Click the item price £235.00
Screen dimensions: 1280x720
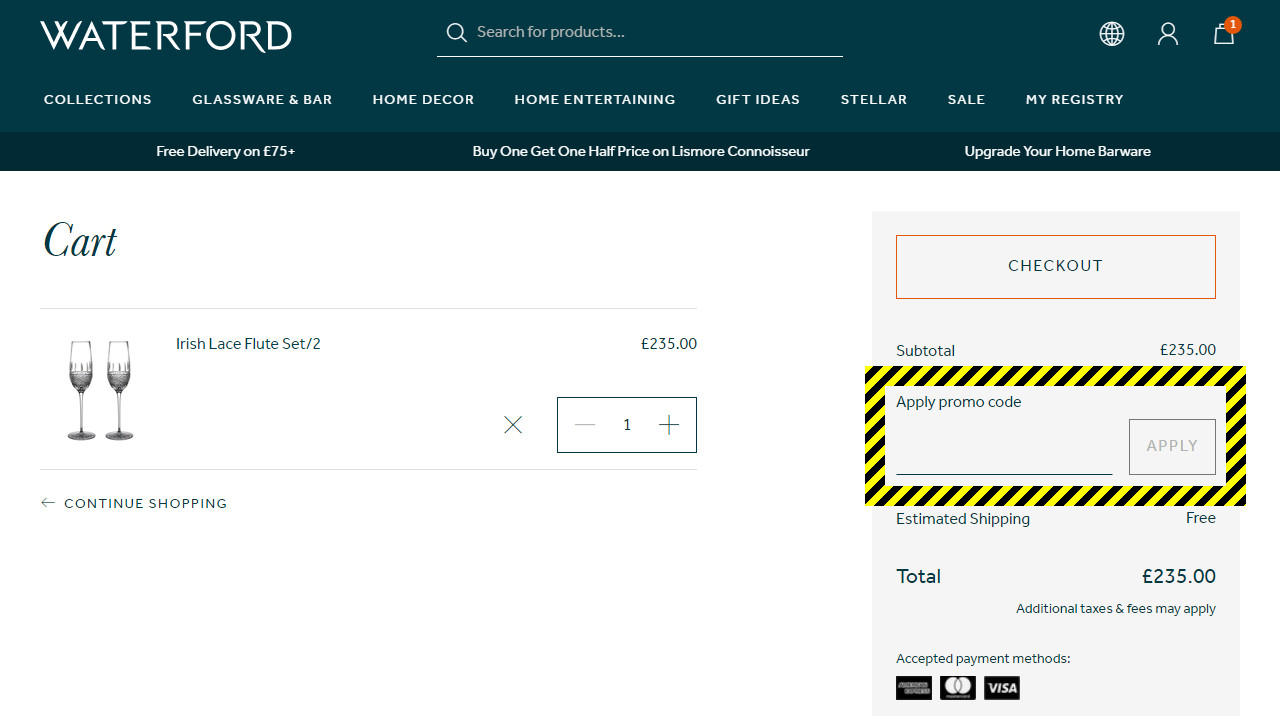669,344
